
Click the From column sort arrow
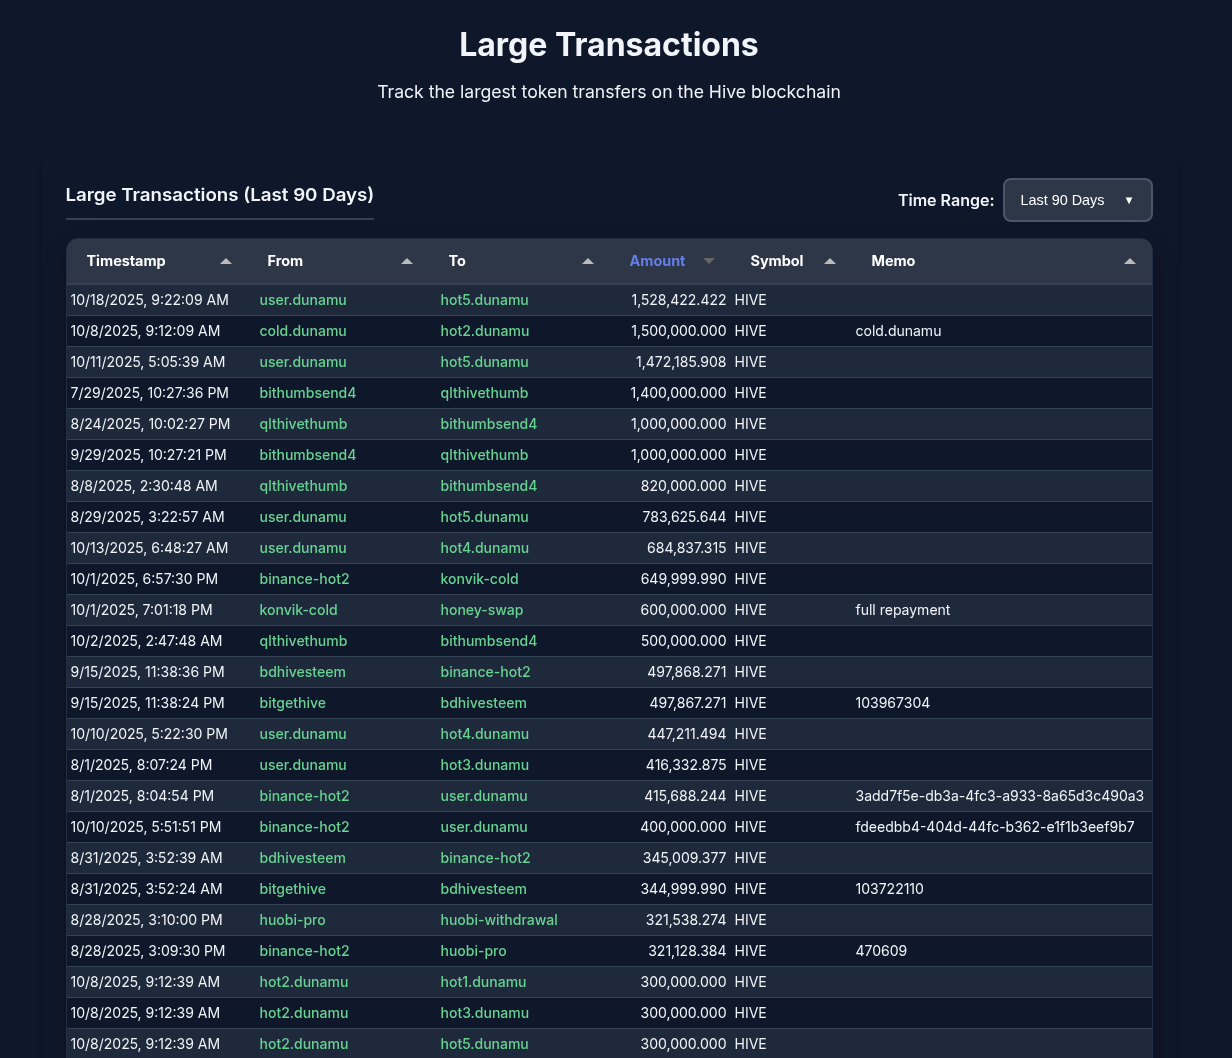pyautogui.click(x=407, y=261)
